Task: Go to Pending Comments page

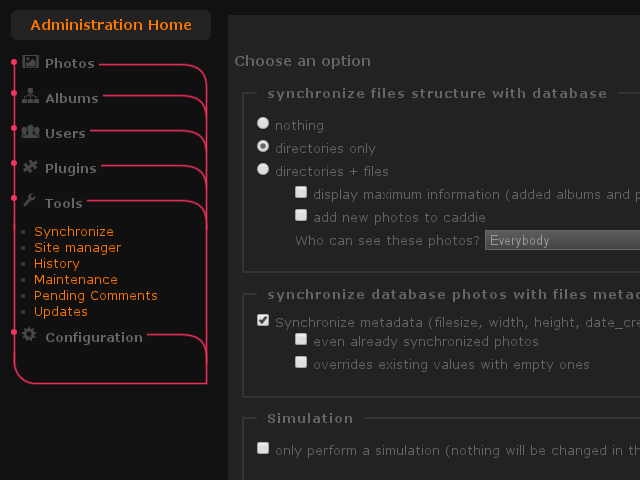Action: point(95,295)
